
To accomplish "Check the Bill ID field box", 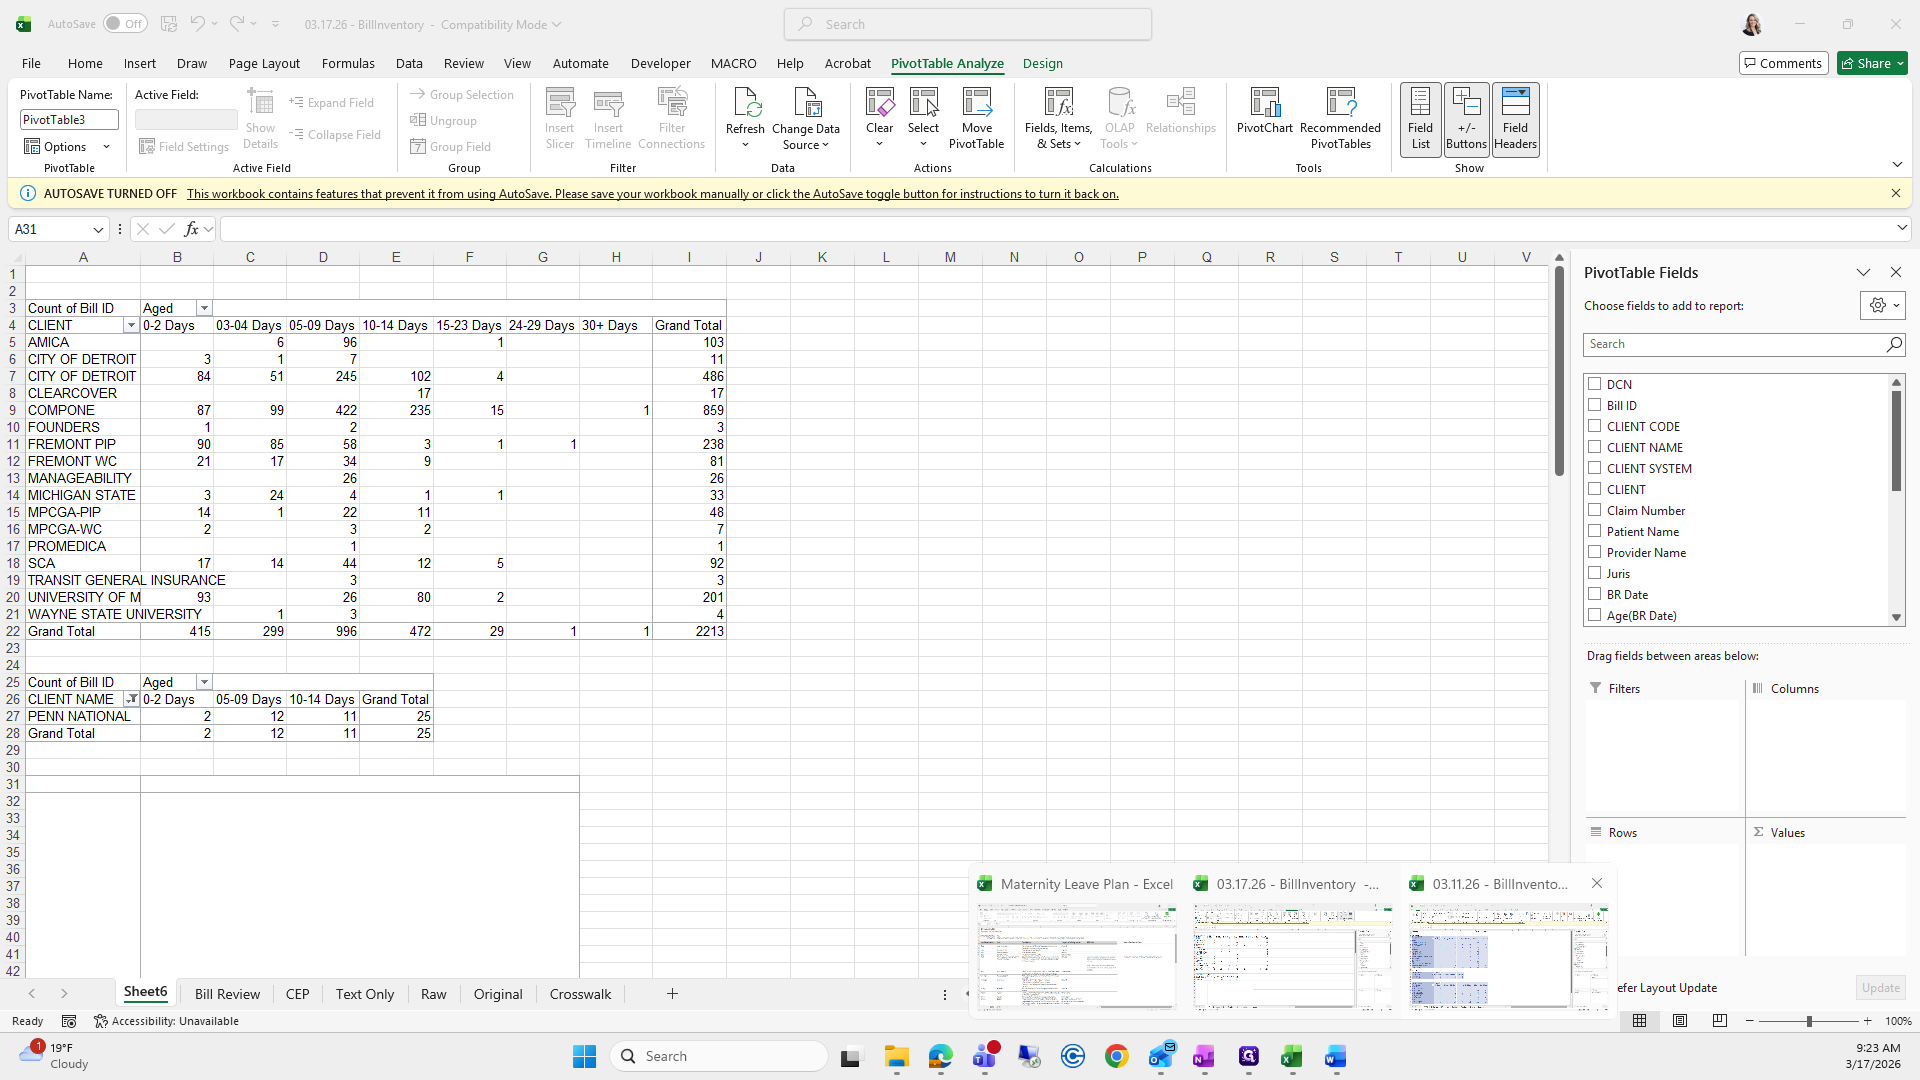I will (1595, 405).
